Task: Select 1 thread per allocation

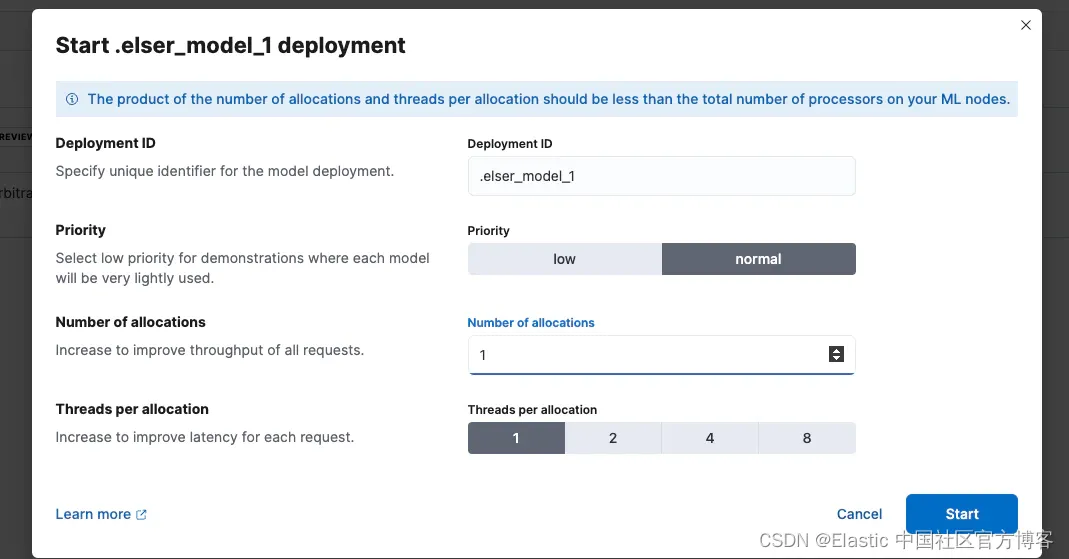Action: pos(516,438)
